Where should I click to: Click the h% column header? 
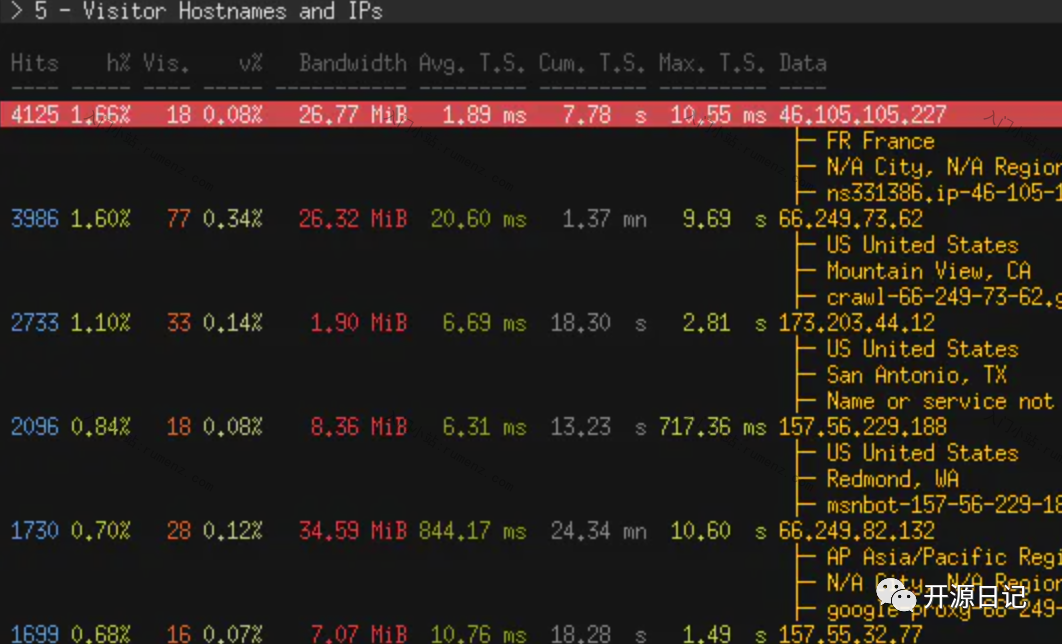[x=118, y=63]
